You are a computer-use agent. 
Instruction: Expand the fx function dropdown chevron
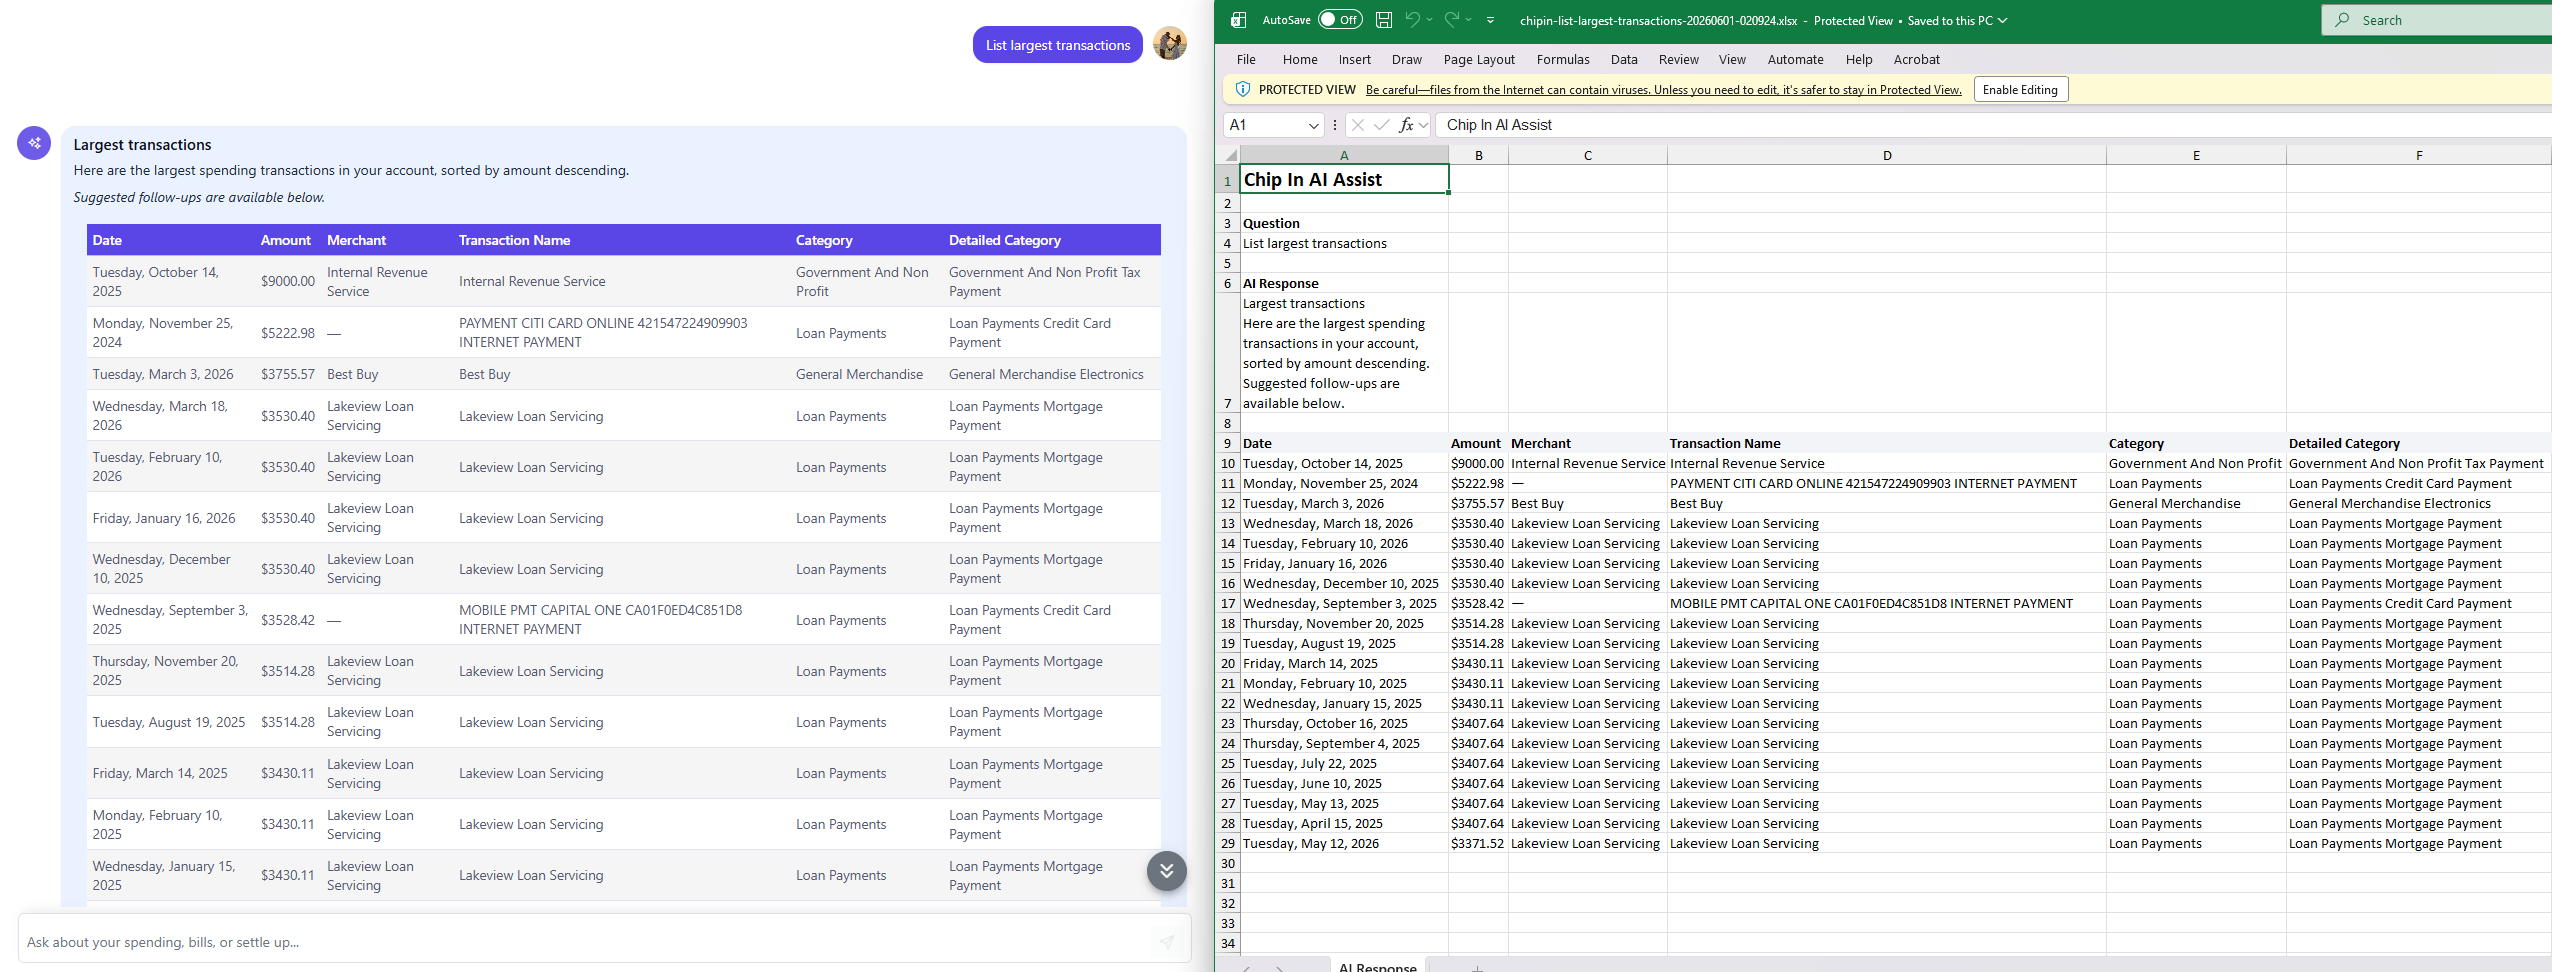[1423, 125]
